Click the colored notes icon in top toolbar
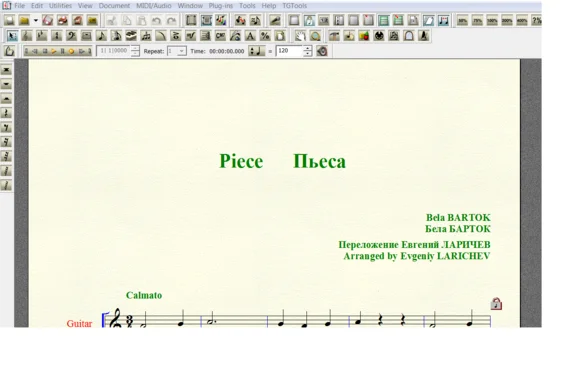The width and height of the screenshot is (576, 369). click(221, 20)
